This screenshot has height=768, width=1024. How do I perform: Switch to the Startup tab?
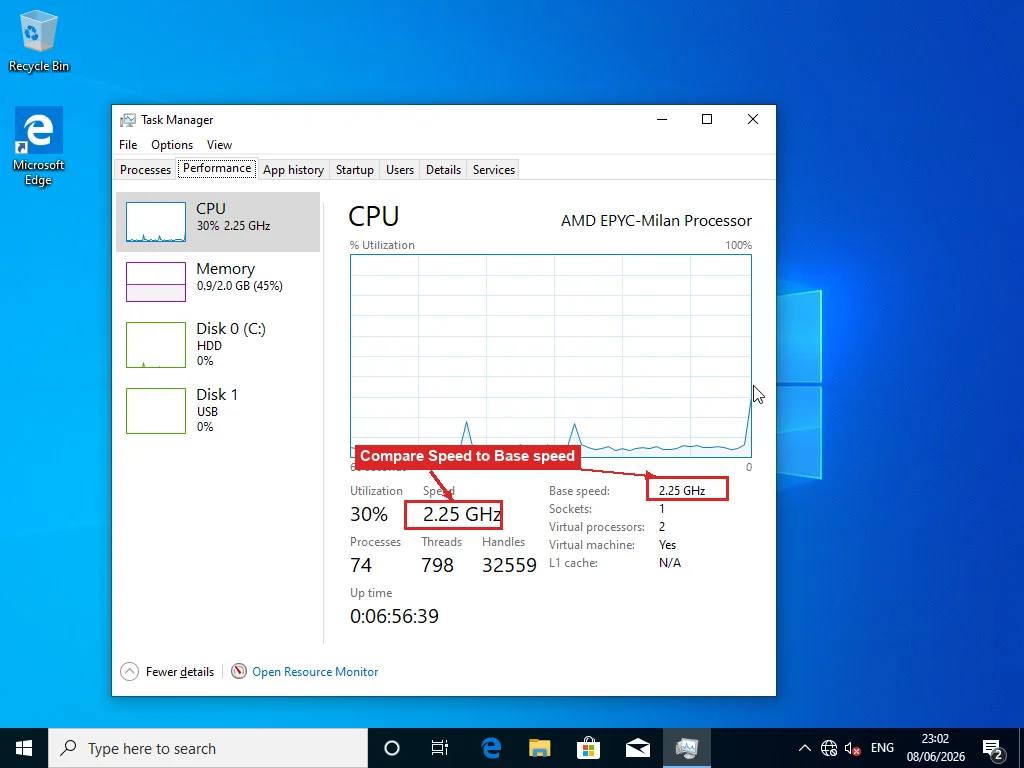pyautogui.click(x=355, y=170)
